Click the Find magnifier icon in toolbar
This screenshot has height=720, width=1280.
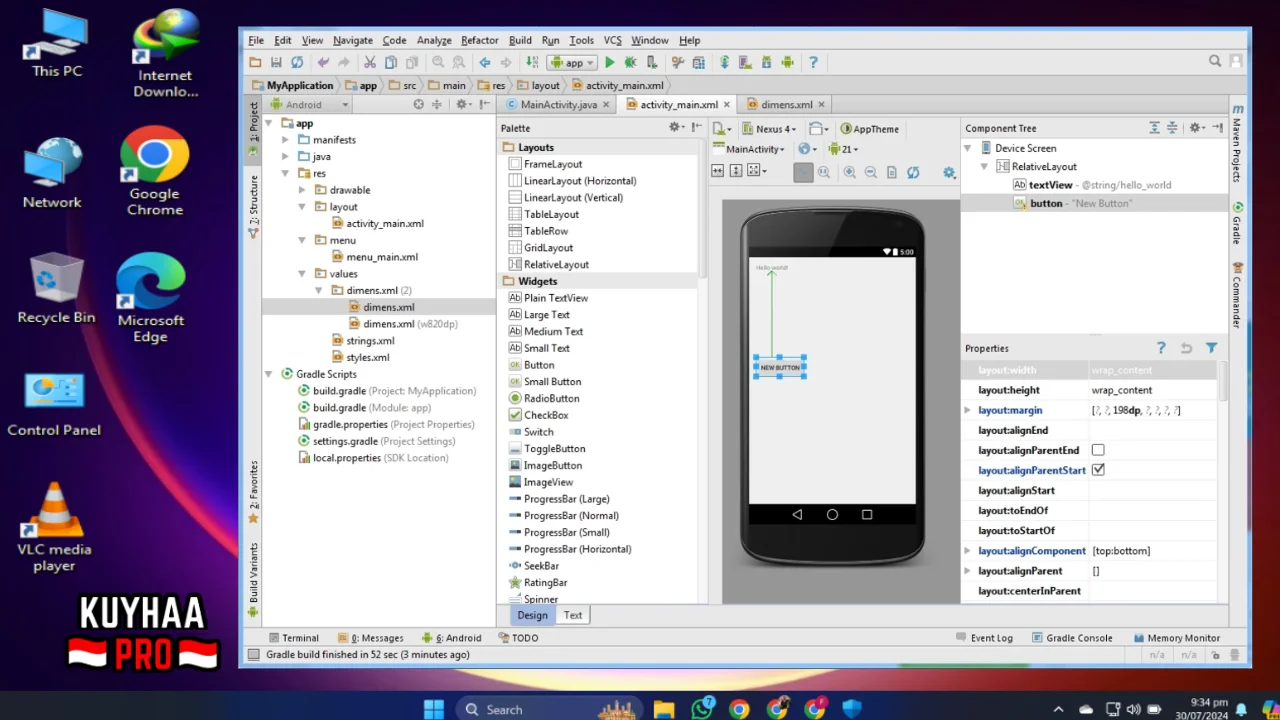438,62
